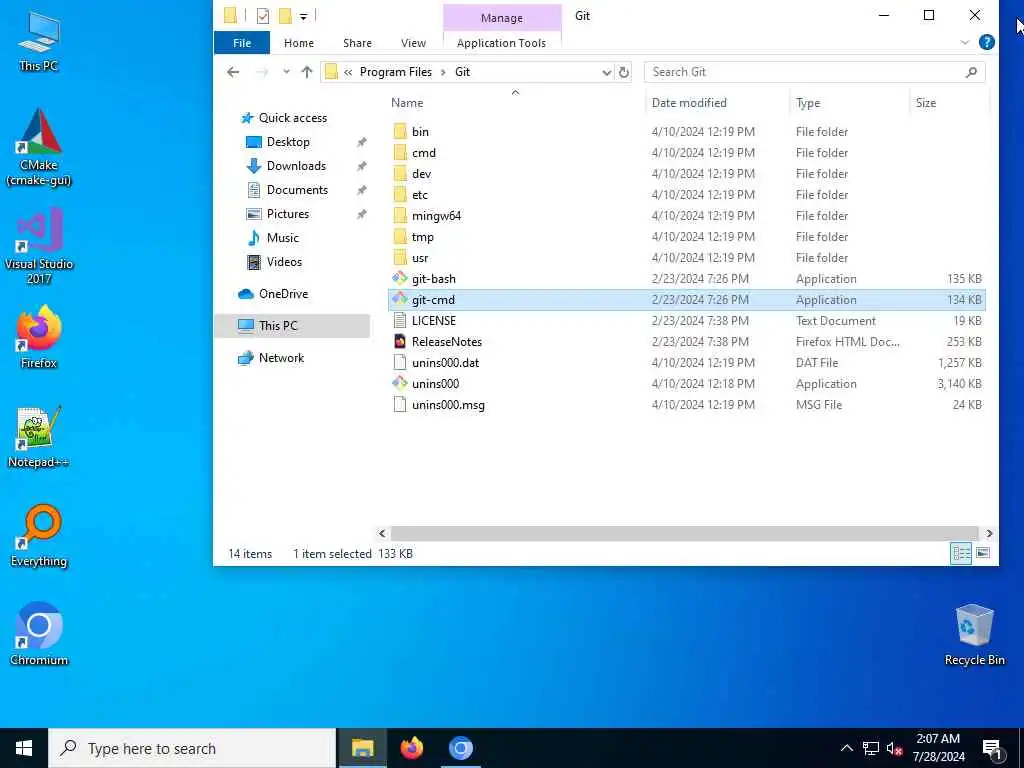Image resolution: width=1024 pixels, height=768 pixels.
Task: Open Explorer Help question mark
Action: coord(986,42)
